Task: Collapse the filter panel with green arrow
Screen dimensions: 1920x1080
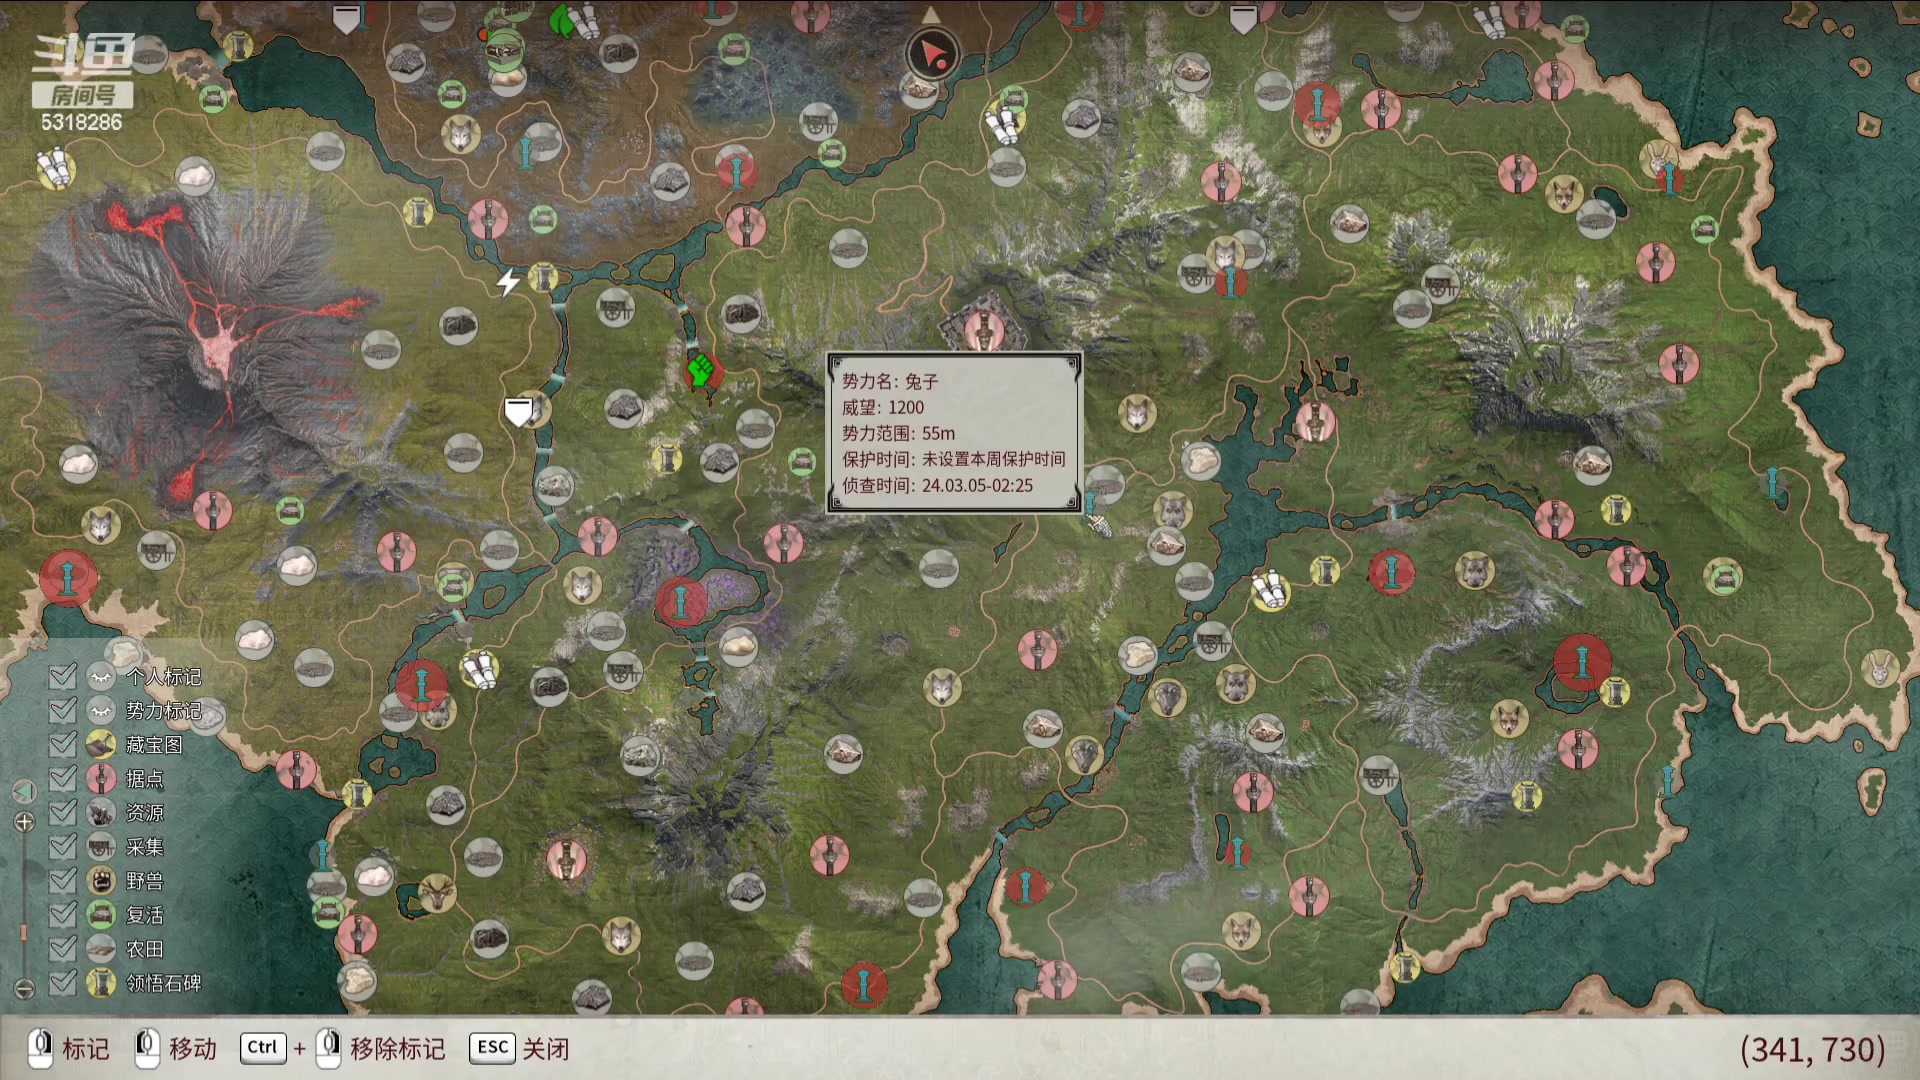Action: click(x=24, y=792)
